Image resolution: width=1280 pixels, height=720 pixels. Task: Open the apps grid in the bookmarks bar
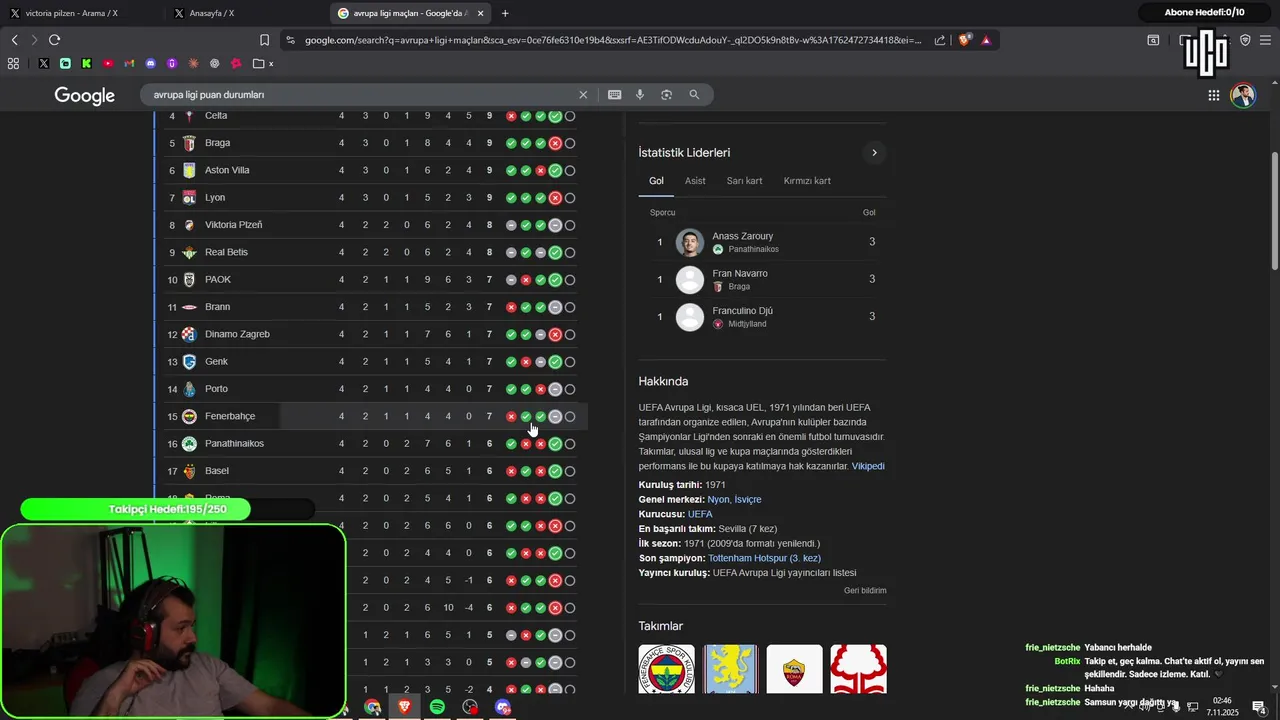13,63
